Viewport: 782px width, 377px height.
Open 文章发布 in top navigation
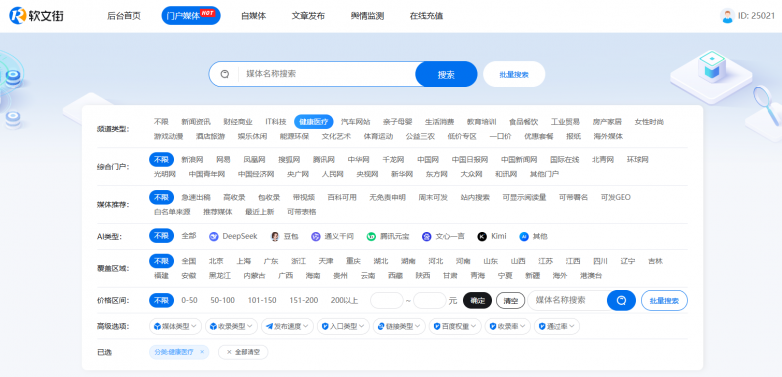pyautogui.click(x=308, y=16)
